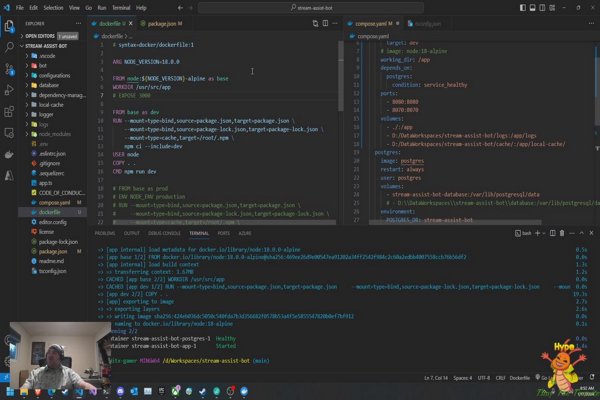Open the Run and Debug view

click(9, 90)
